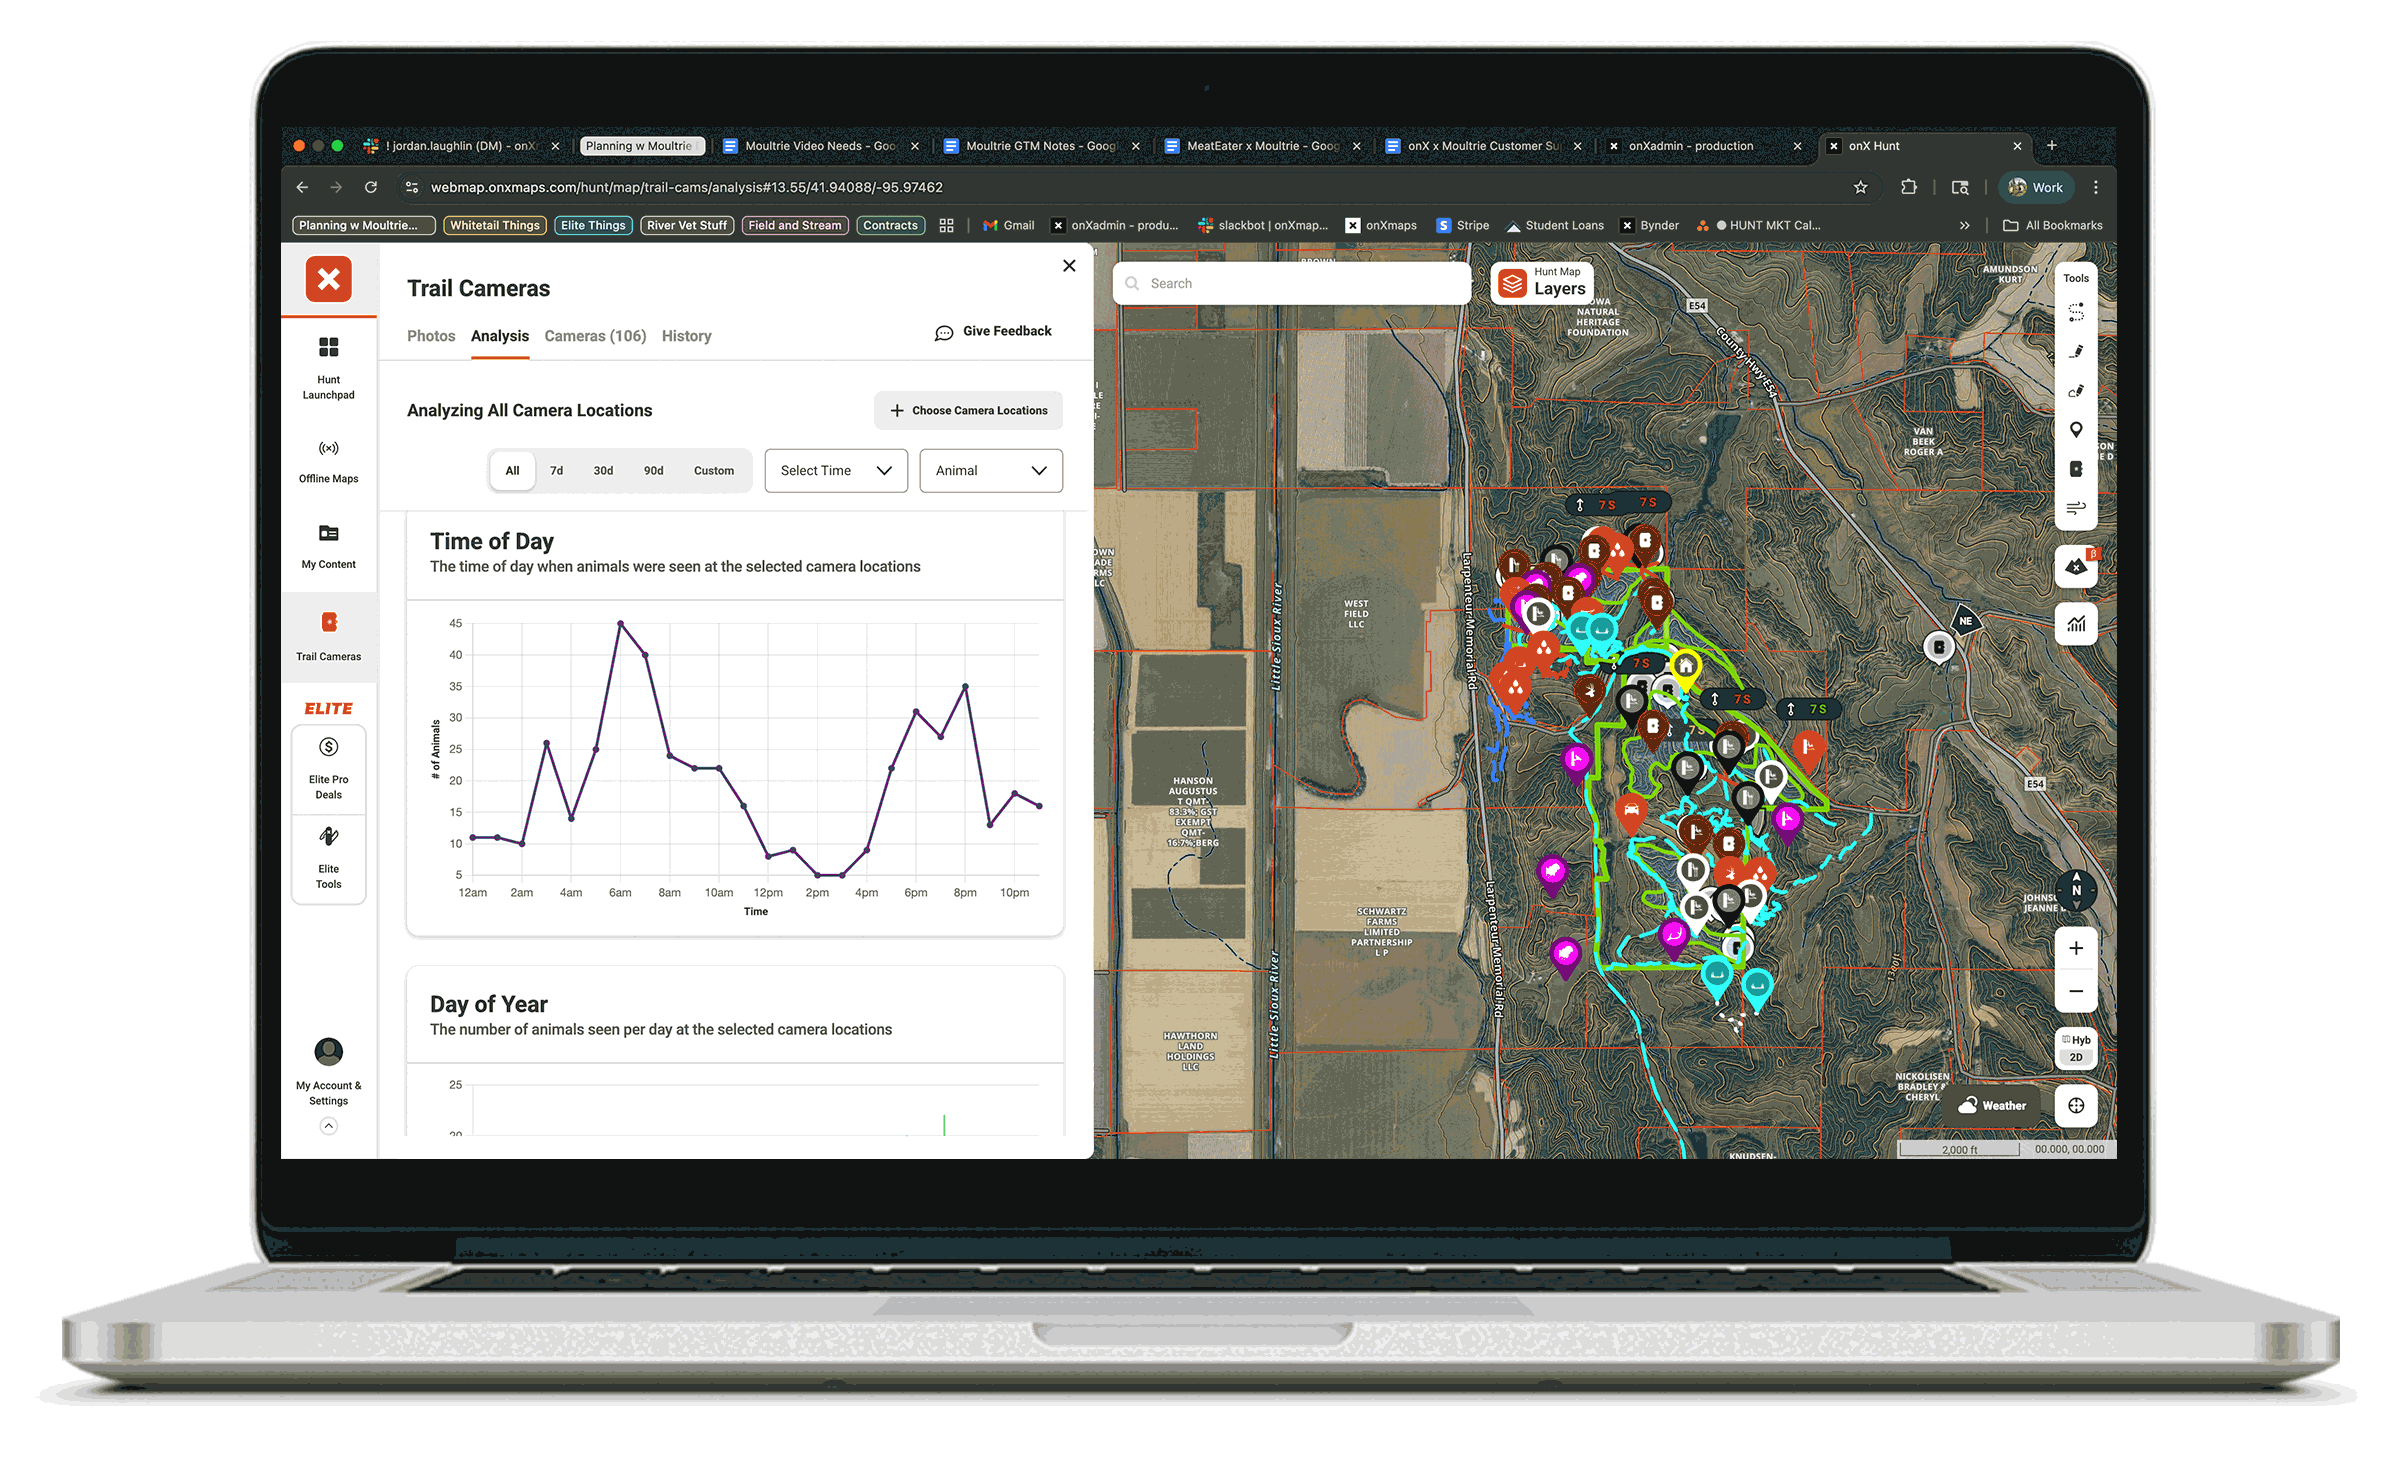Open the chart analysis map button
The height and width of the screenshot is (1478, 2397).
[x=2076, y=624]
